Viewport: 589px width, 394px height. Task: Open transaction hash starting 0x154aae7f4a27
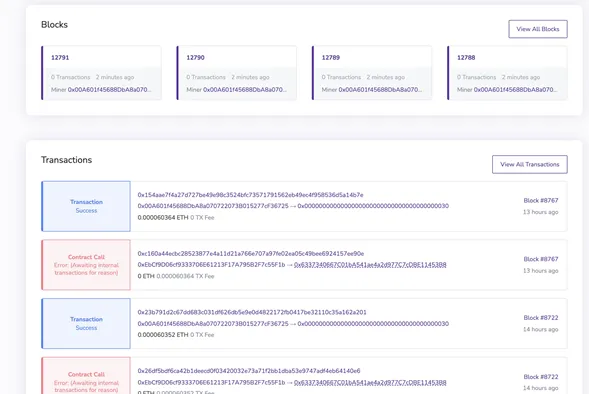pos(250,195)
